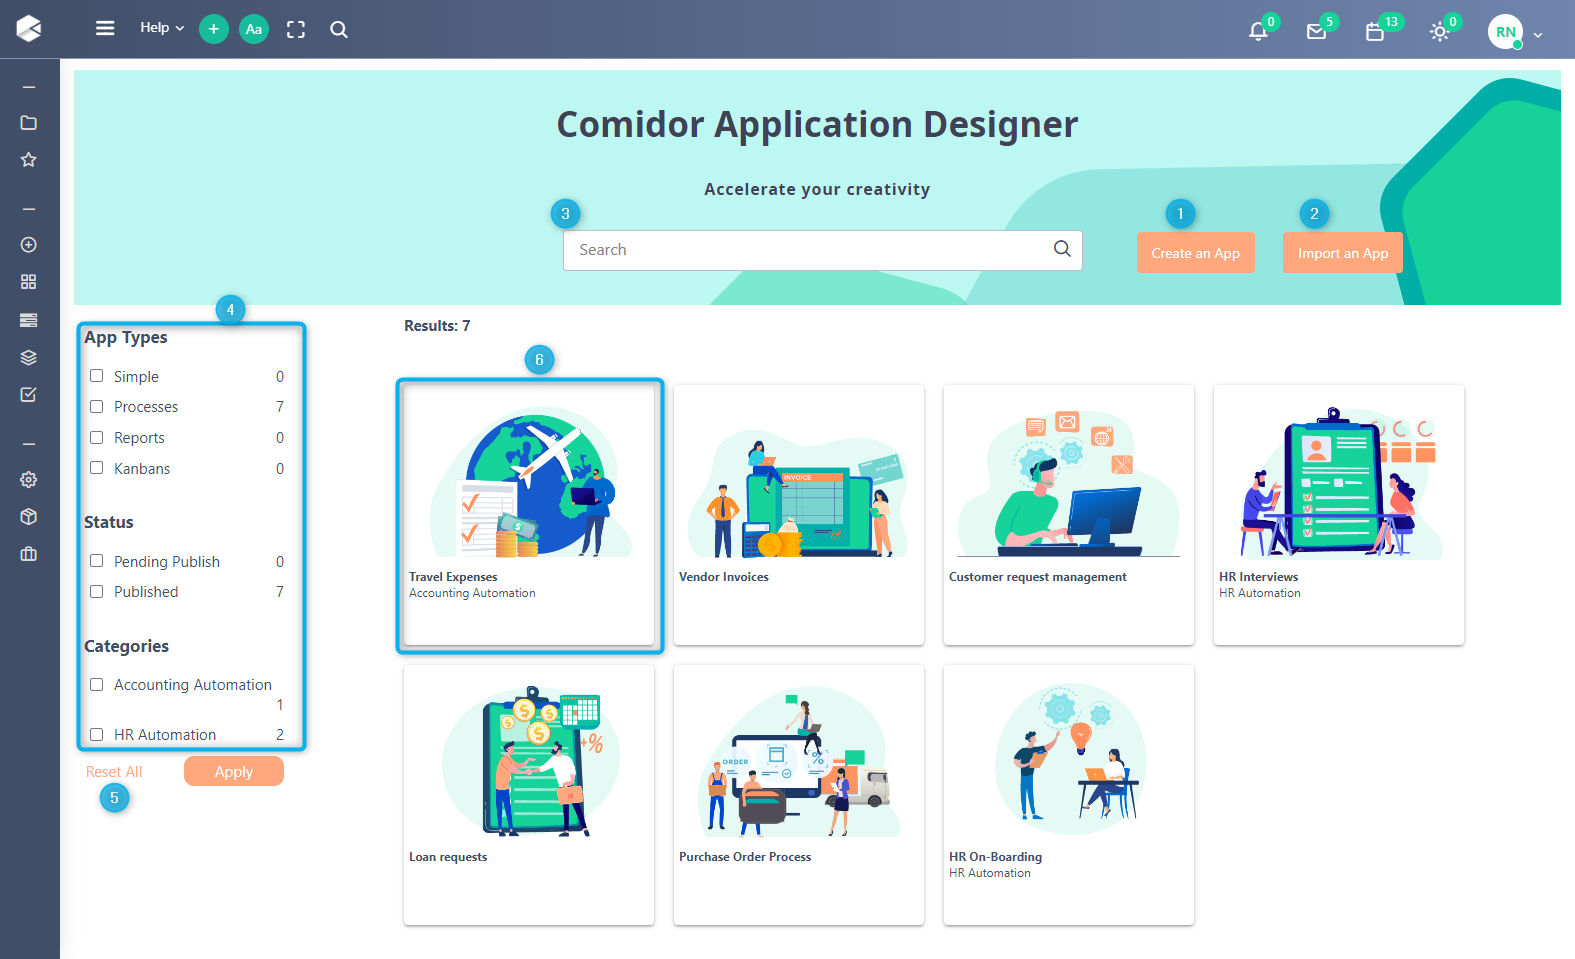This screenshot has width=1575, height=959.
Task: Collapse the first sidebar section dash
Action: pyautogui.click(x=29, y=87)
